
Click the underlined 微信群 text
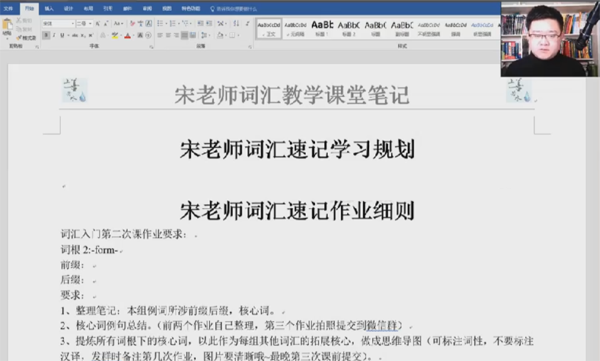[x=382, y=325]
